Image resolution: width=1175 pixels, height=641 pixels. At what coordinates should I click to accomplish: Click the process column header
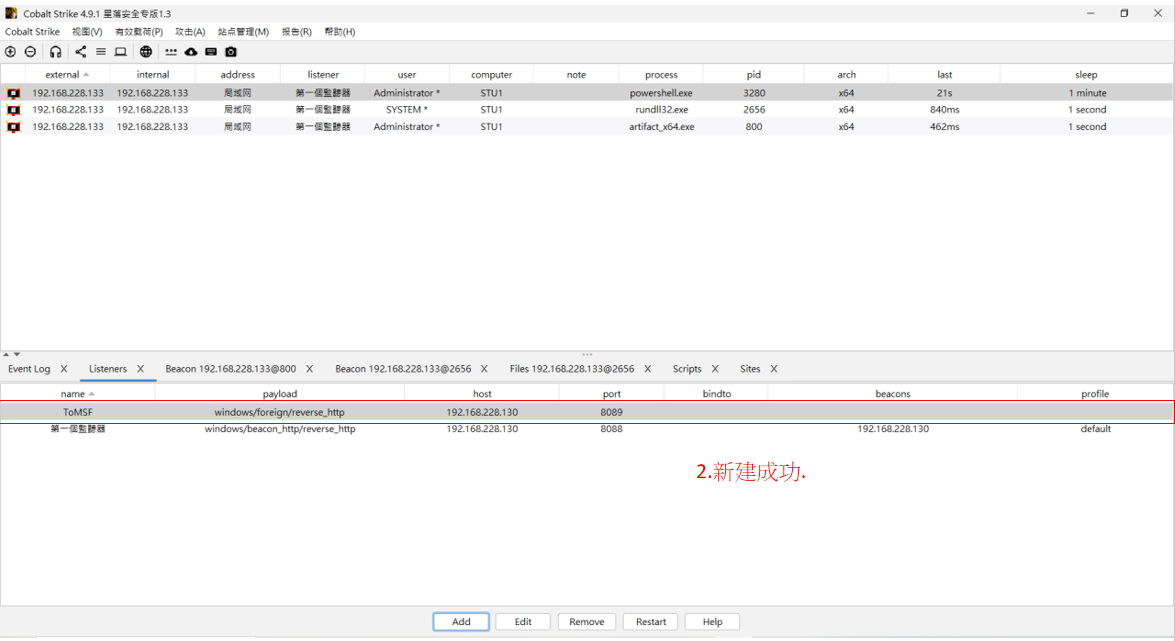coord(661,74)
